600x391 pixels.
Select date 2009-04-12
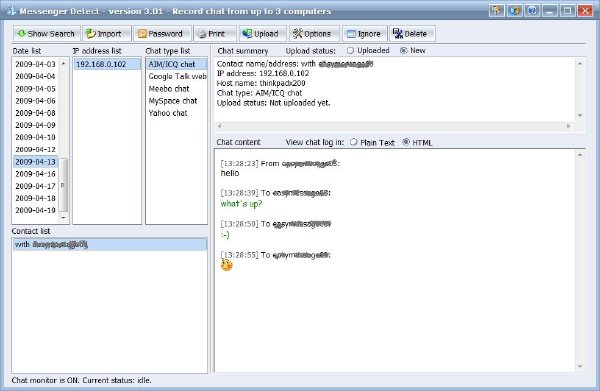click(35, 150)
